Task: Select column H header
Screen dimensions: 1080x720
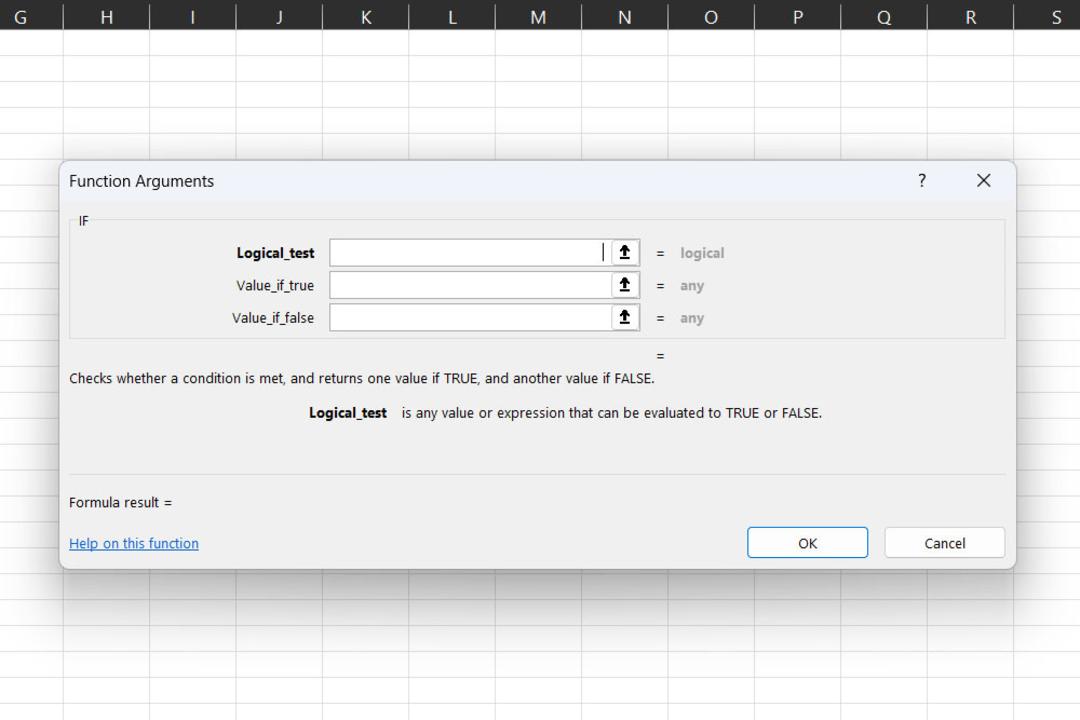Action: [x=106, y=17]
